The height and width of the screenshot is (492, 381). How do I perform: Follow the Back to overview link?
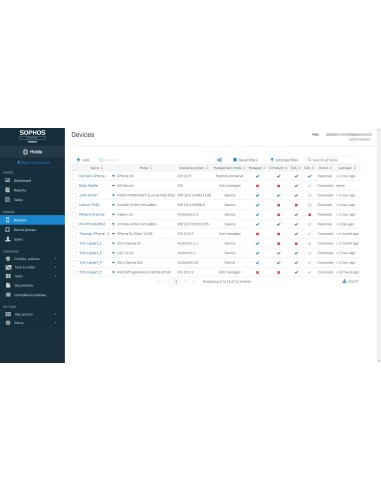point(33,163)
